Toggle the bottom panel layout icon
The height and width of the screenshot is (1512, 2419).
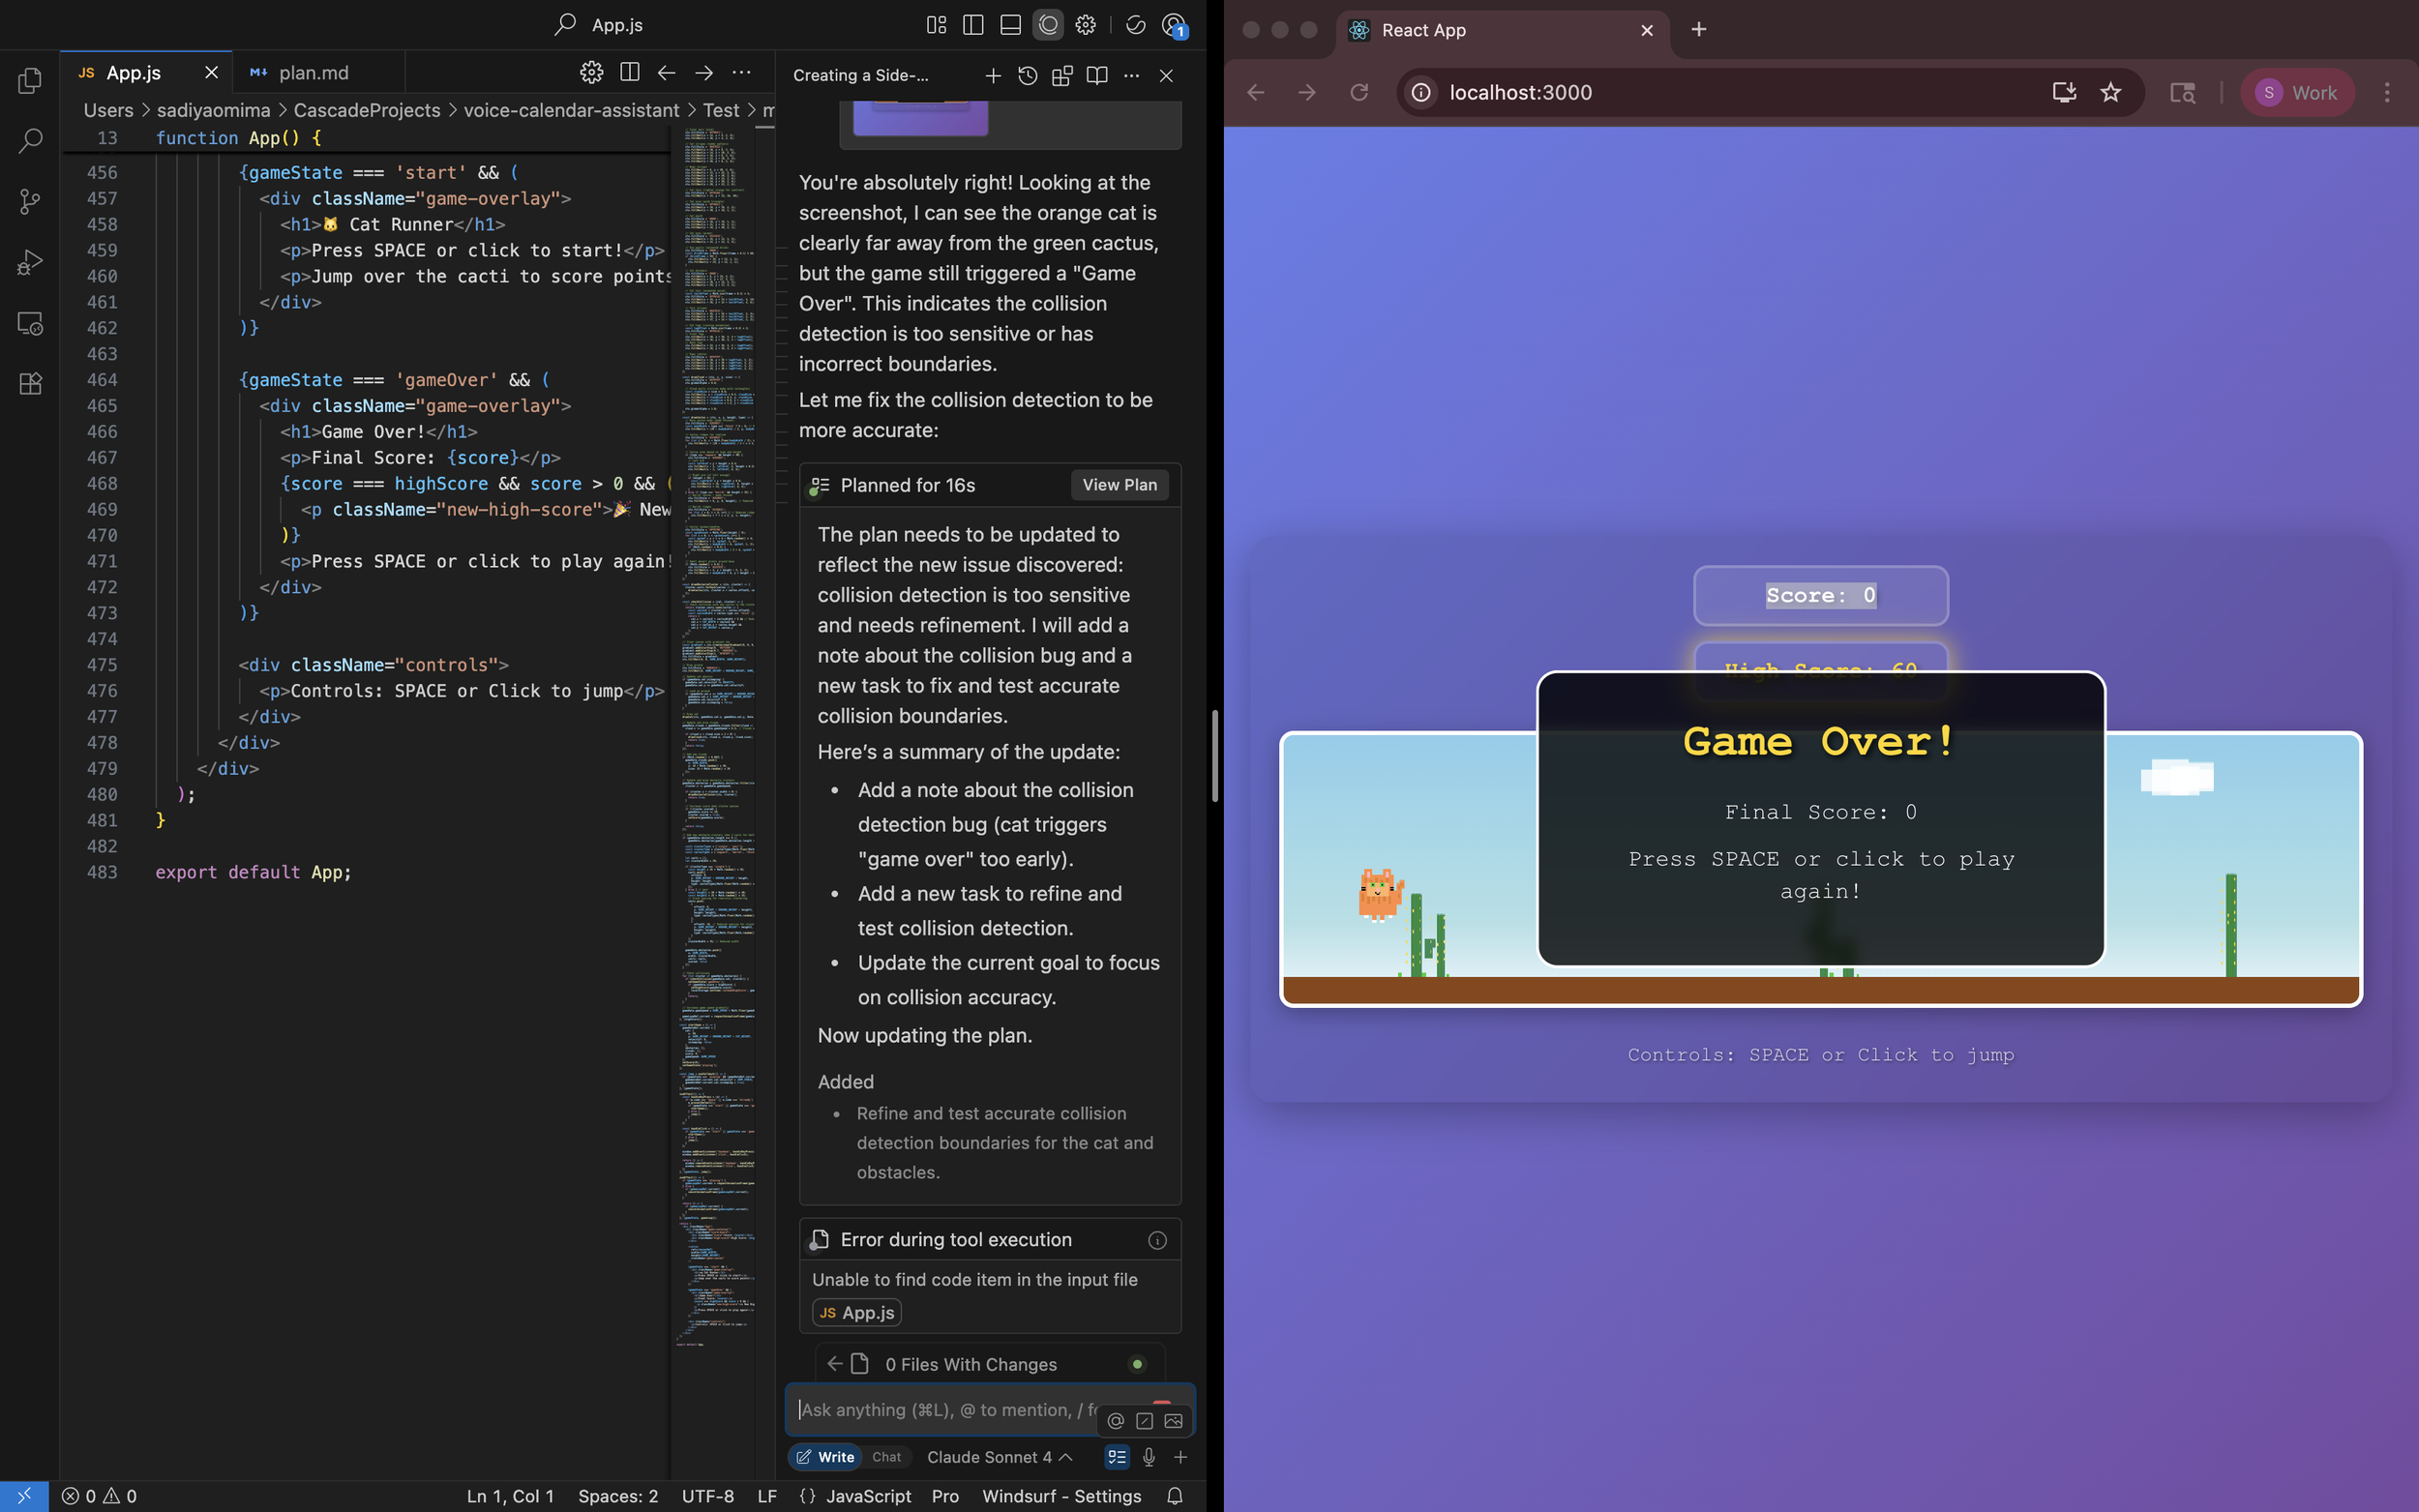click(1010, 25)
